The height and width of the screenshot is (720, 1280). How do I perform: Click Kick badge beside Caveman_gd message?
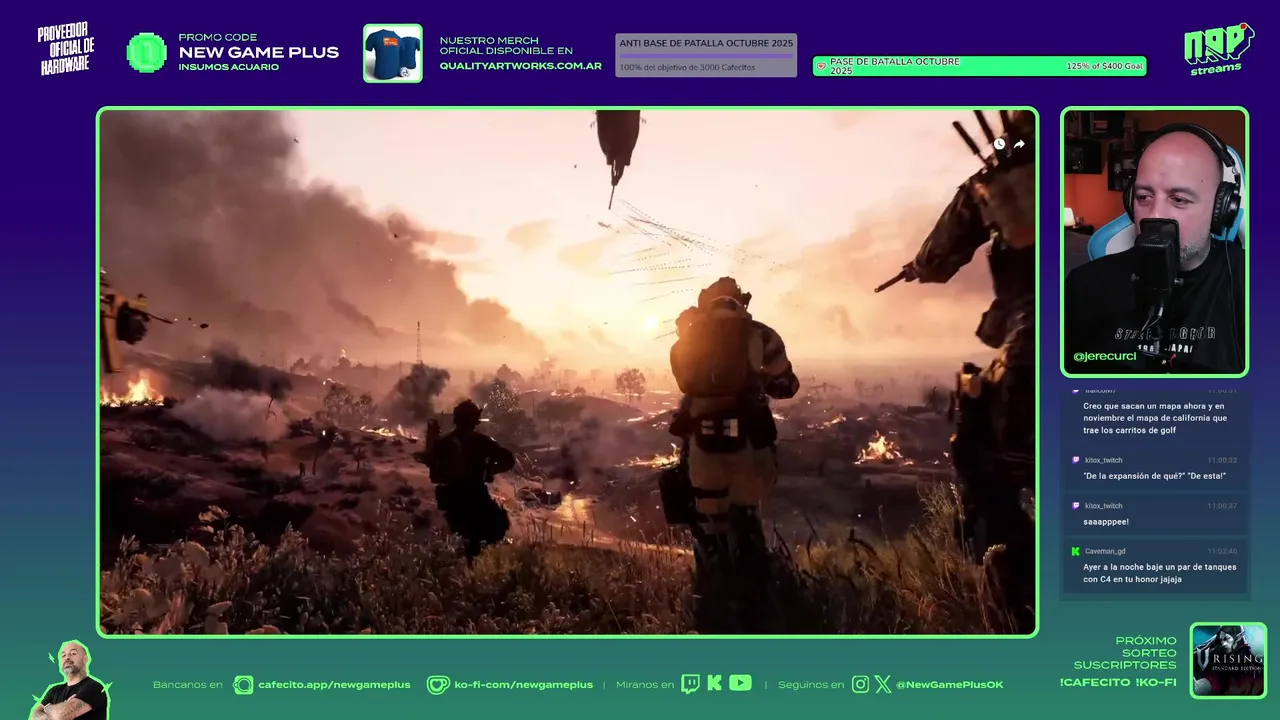pyautogui.click(x=1075, y=551)
